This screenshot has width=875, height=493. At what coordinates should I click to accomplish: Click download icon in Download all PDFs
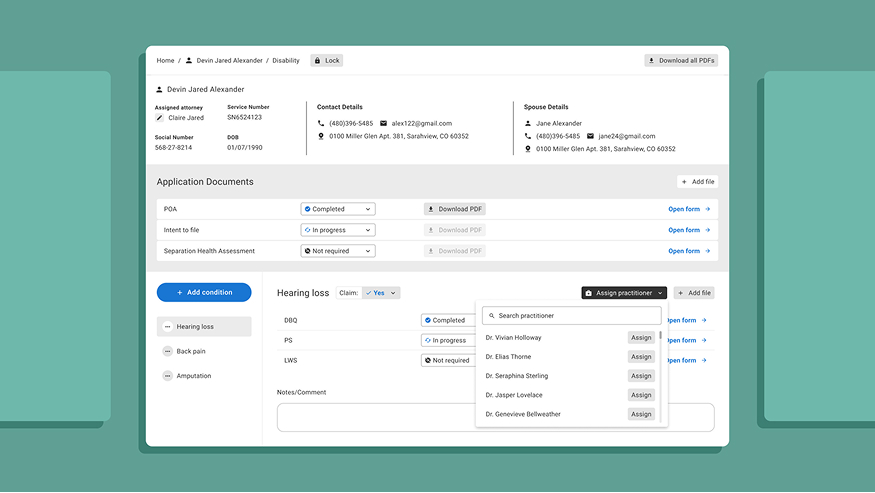(x=651, y=60)
